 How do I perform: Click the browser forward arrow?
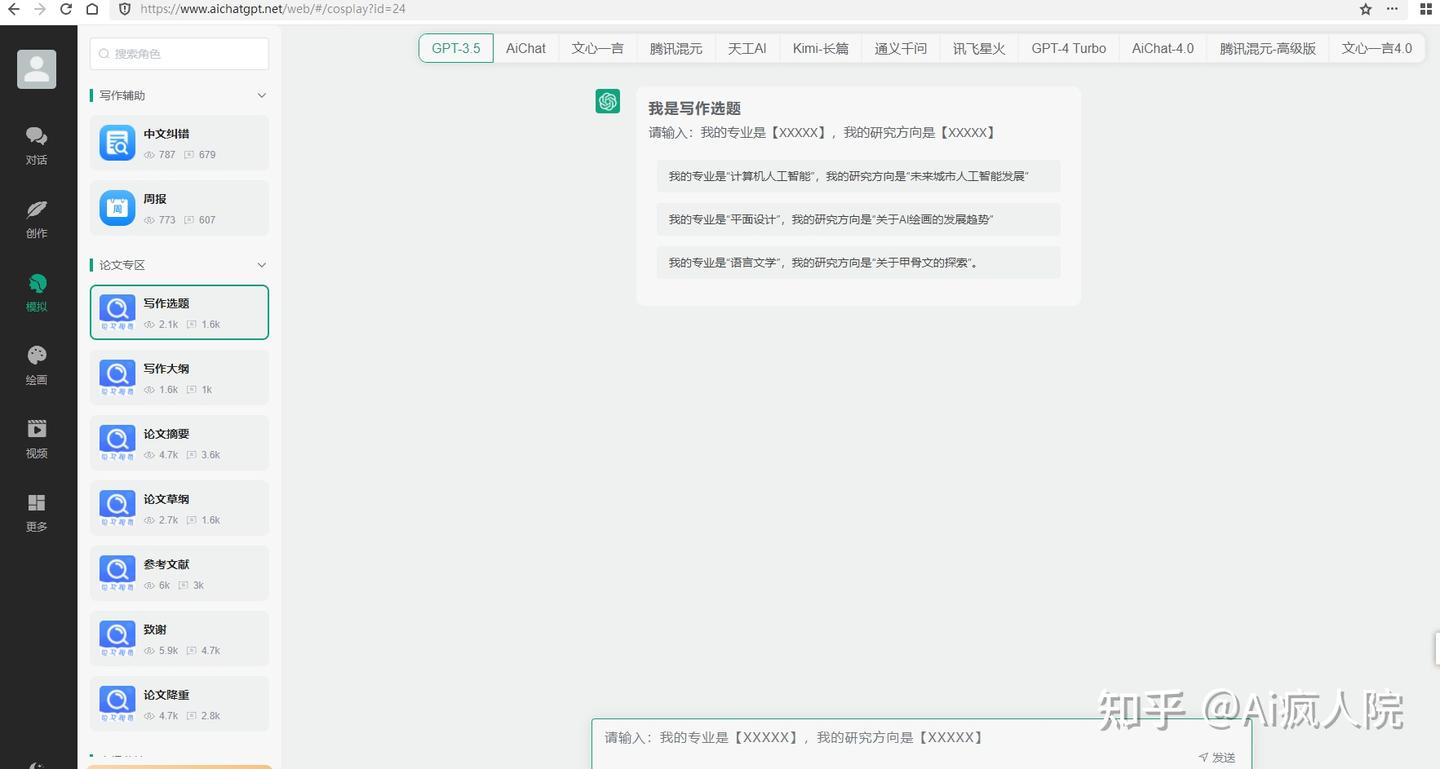(x=40, y=9)
